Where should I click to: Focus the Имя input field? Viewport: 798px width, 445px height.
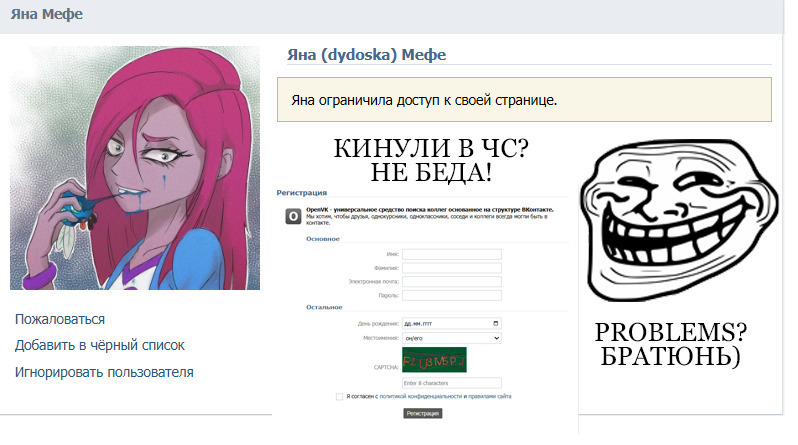pos(451,254)
